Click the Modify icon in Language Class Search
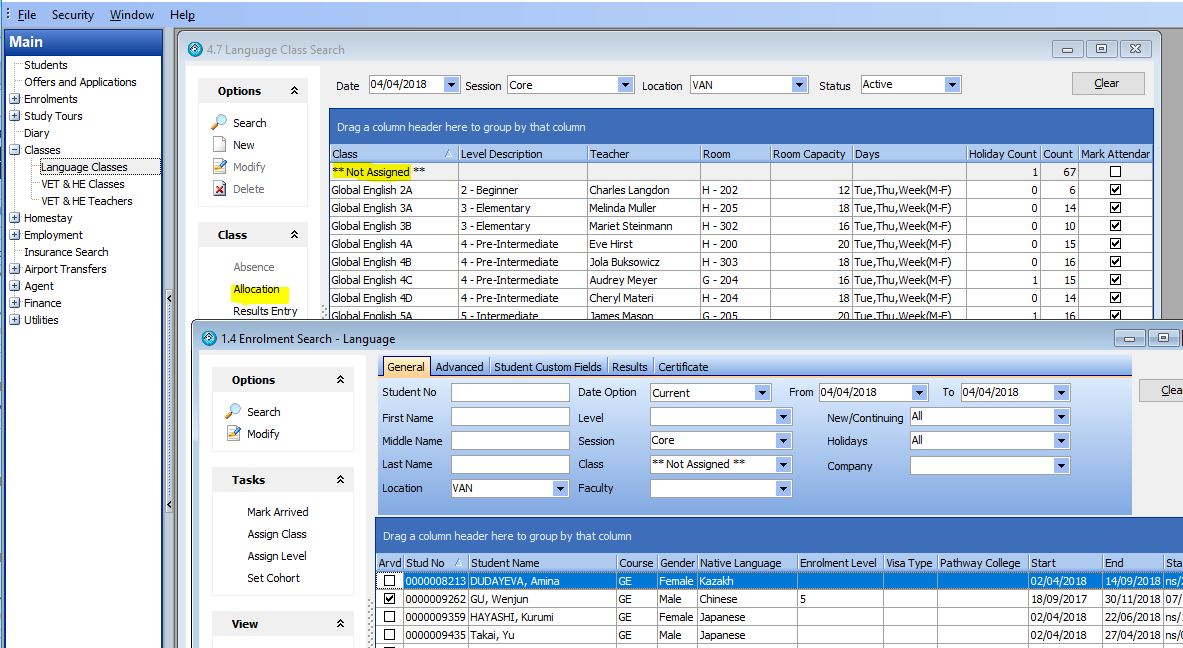1183x648 pixels. 220,167
